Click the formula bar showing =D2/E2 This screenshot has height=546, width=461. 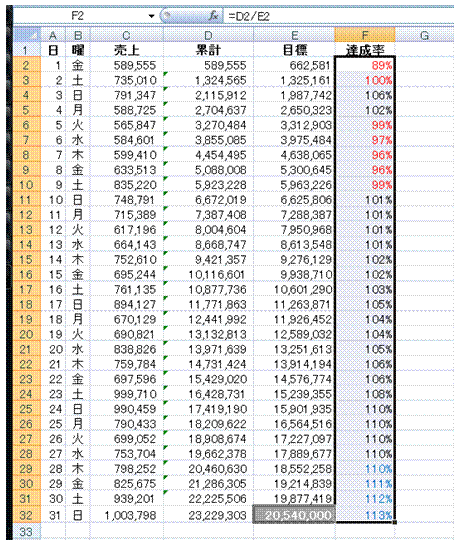coord(338,16)
